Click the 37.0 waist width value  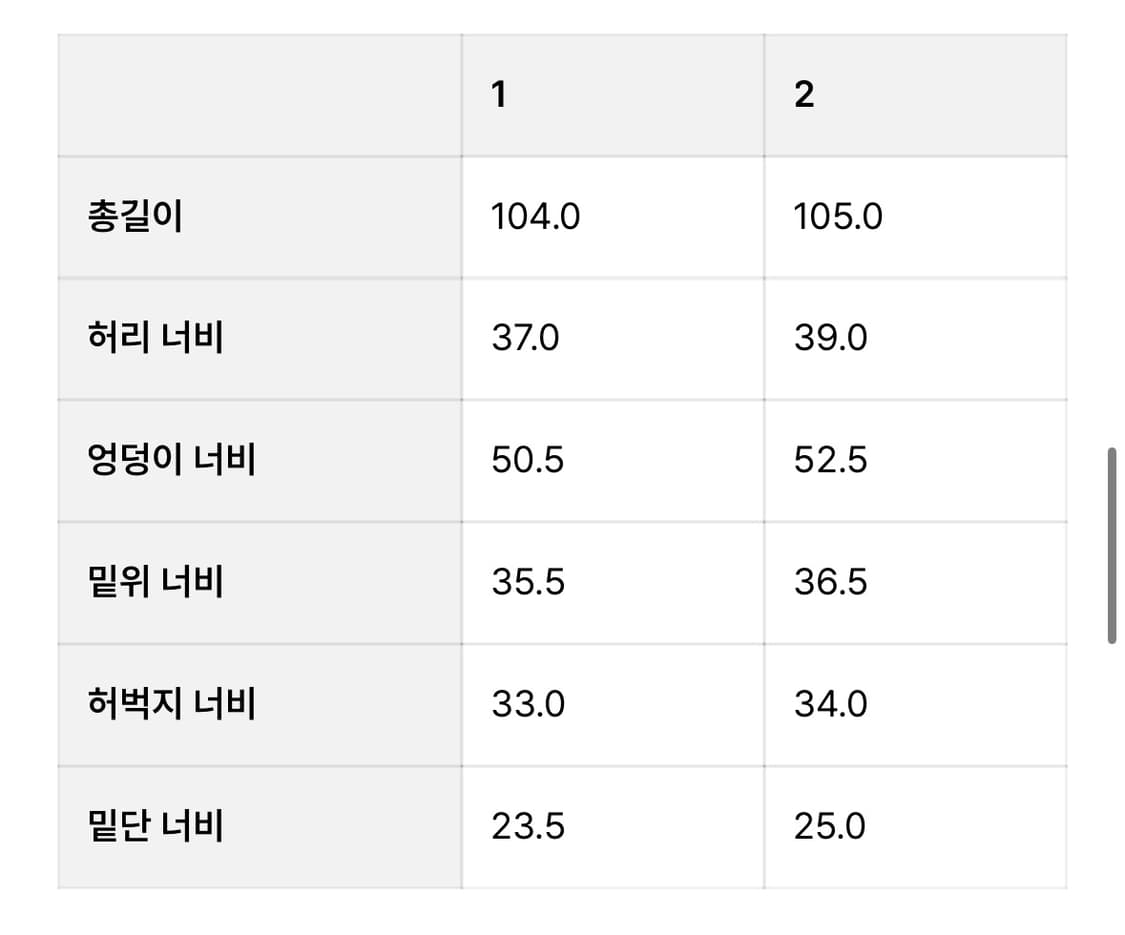coord(525,339)
